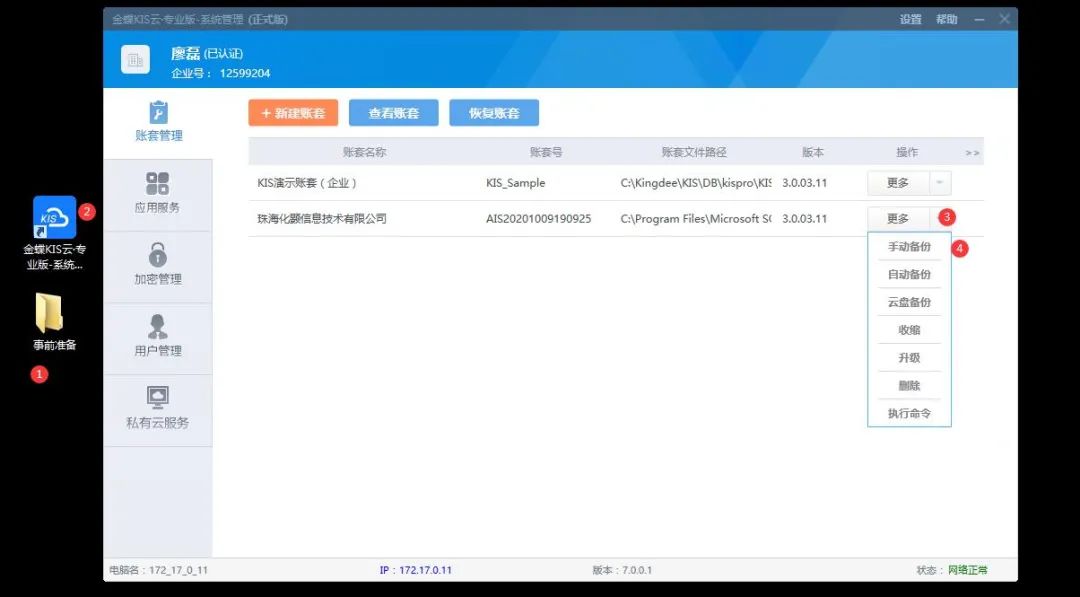The width and height of the screenshot is (1080, 597).
Task: Expand dropdown arrow beside KIS演示账套 更多
Action: click(940, 183)
